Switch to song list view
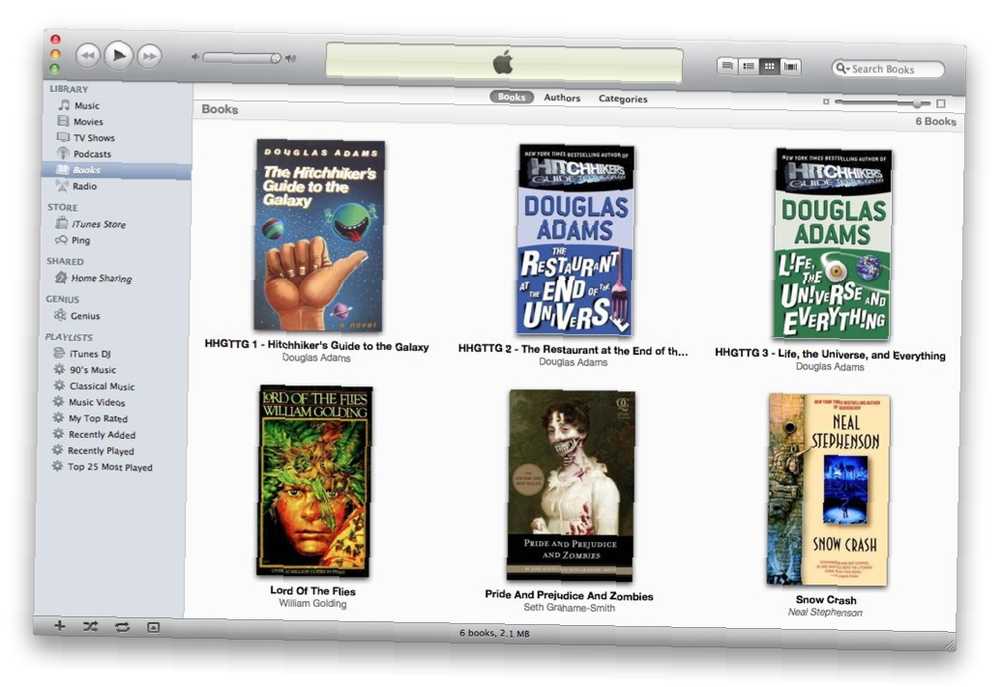The width and height of the screenshot is (1000, 687). (x=728, y=65)
